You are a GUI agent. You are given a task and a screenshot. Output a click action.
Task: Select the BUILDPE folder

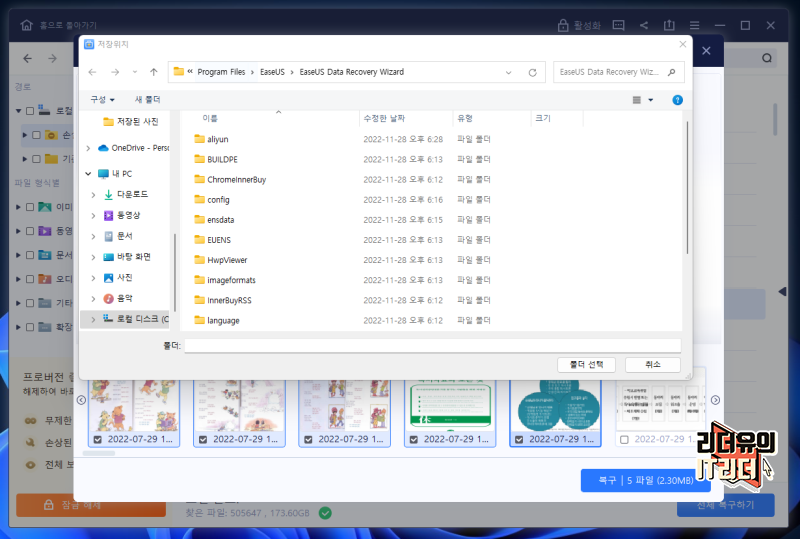click(222, 159)
